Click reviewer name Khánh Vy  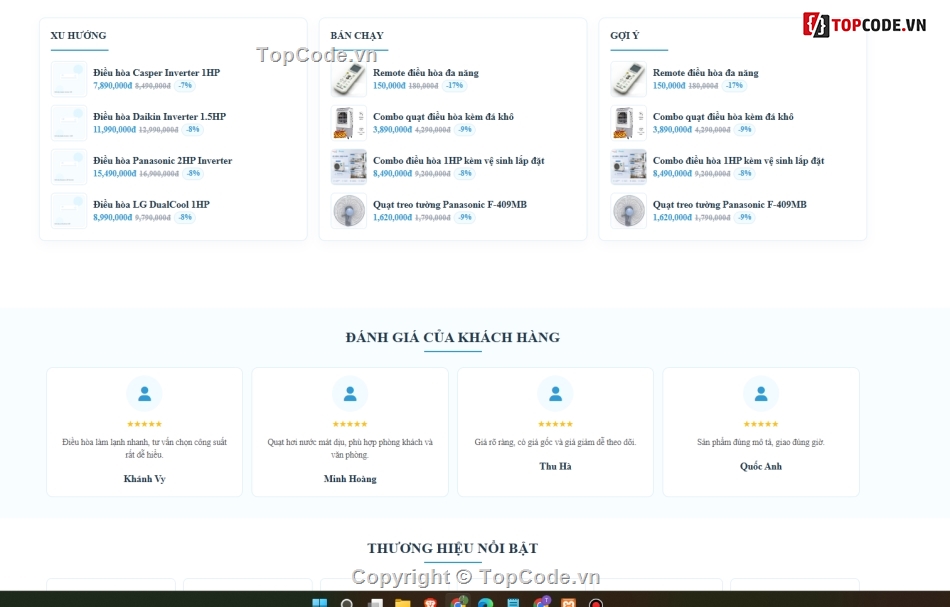144,479
